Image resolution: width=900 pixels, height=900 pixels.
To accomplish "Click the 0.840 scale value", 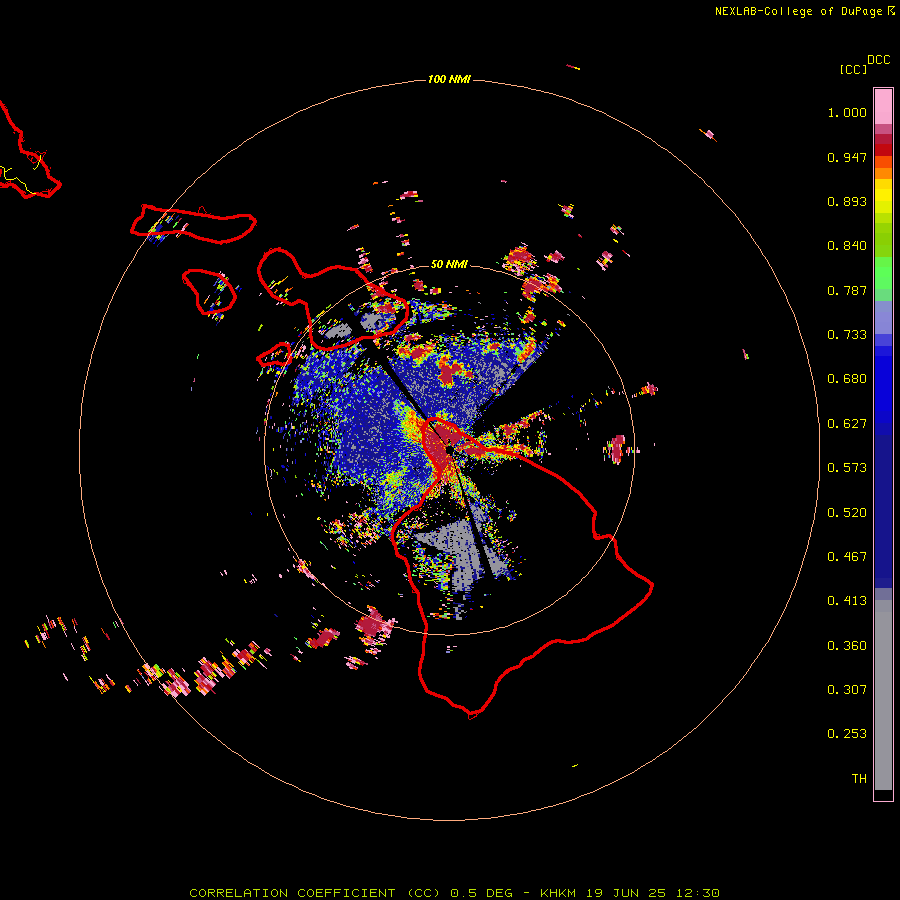I will coord(847,246).
